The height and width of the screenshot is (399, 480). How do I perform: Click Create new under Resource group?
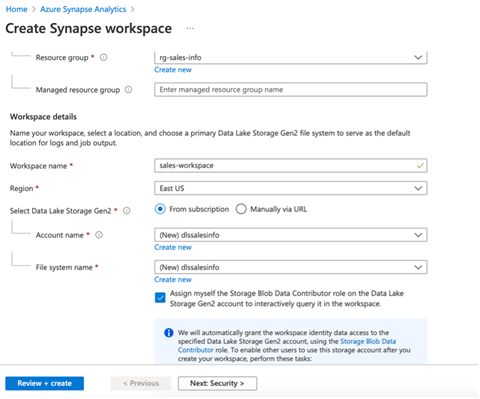tap(173, 70)
